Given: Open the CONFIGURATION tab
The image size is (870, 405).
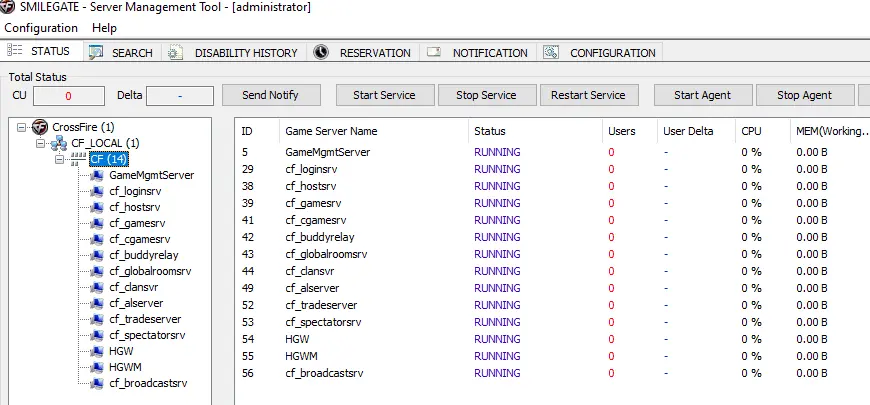Looking at the screenshot, I should tap(599, 53).
